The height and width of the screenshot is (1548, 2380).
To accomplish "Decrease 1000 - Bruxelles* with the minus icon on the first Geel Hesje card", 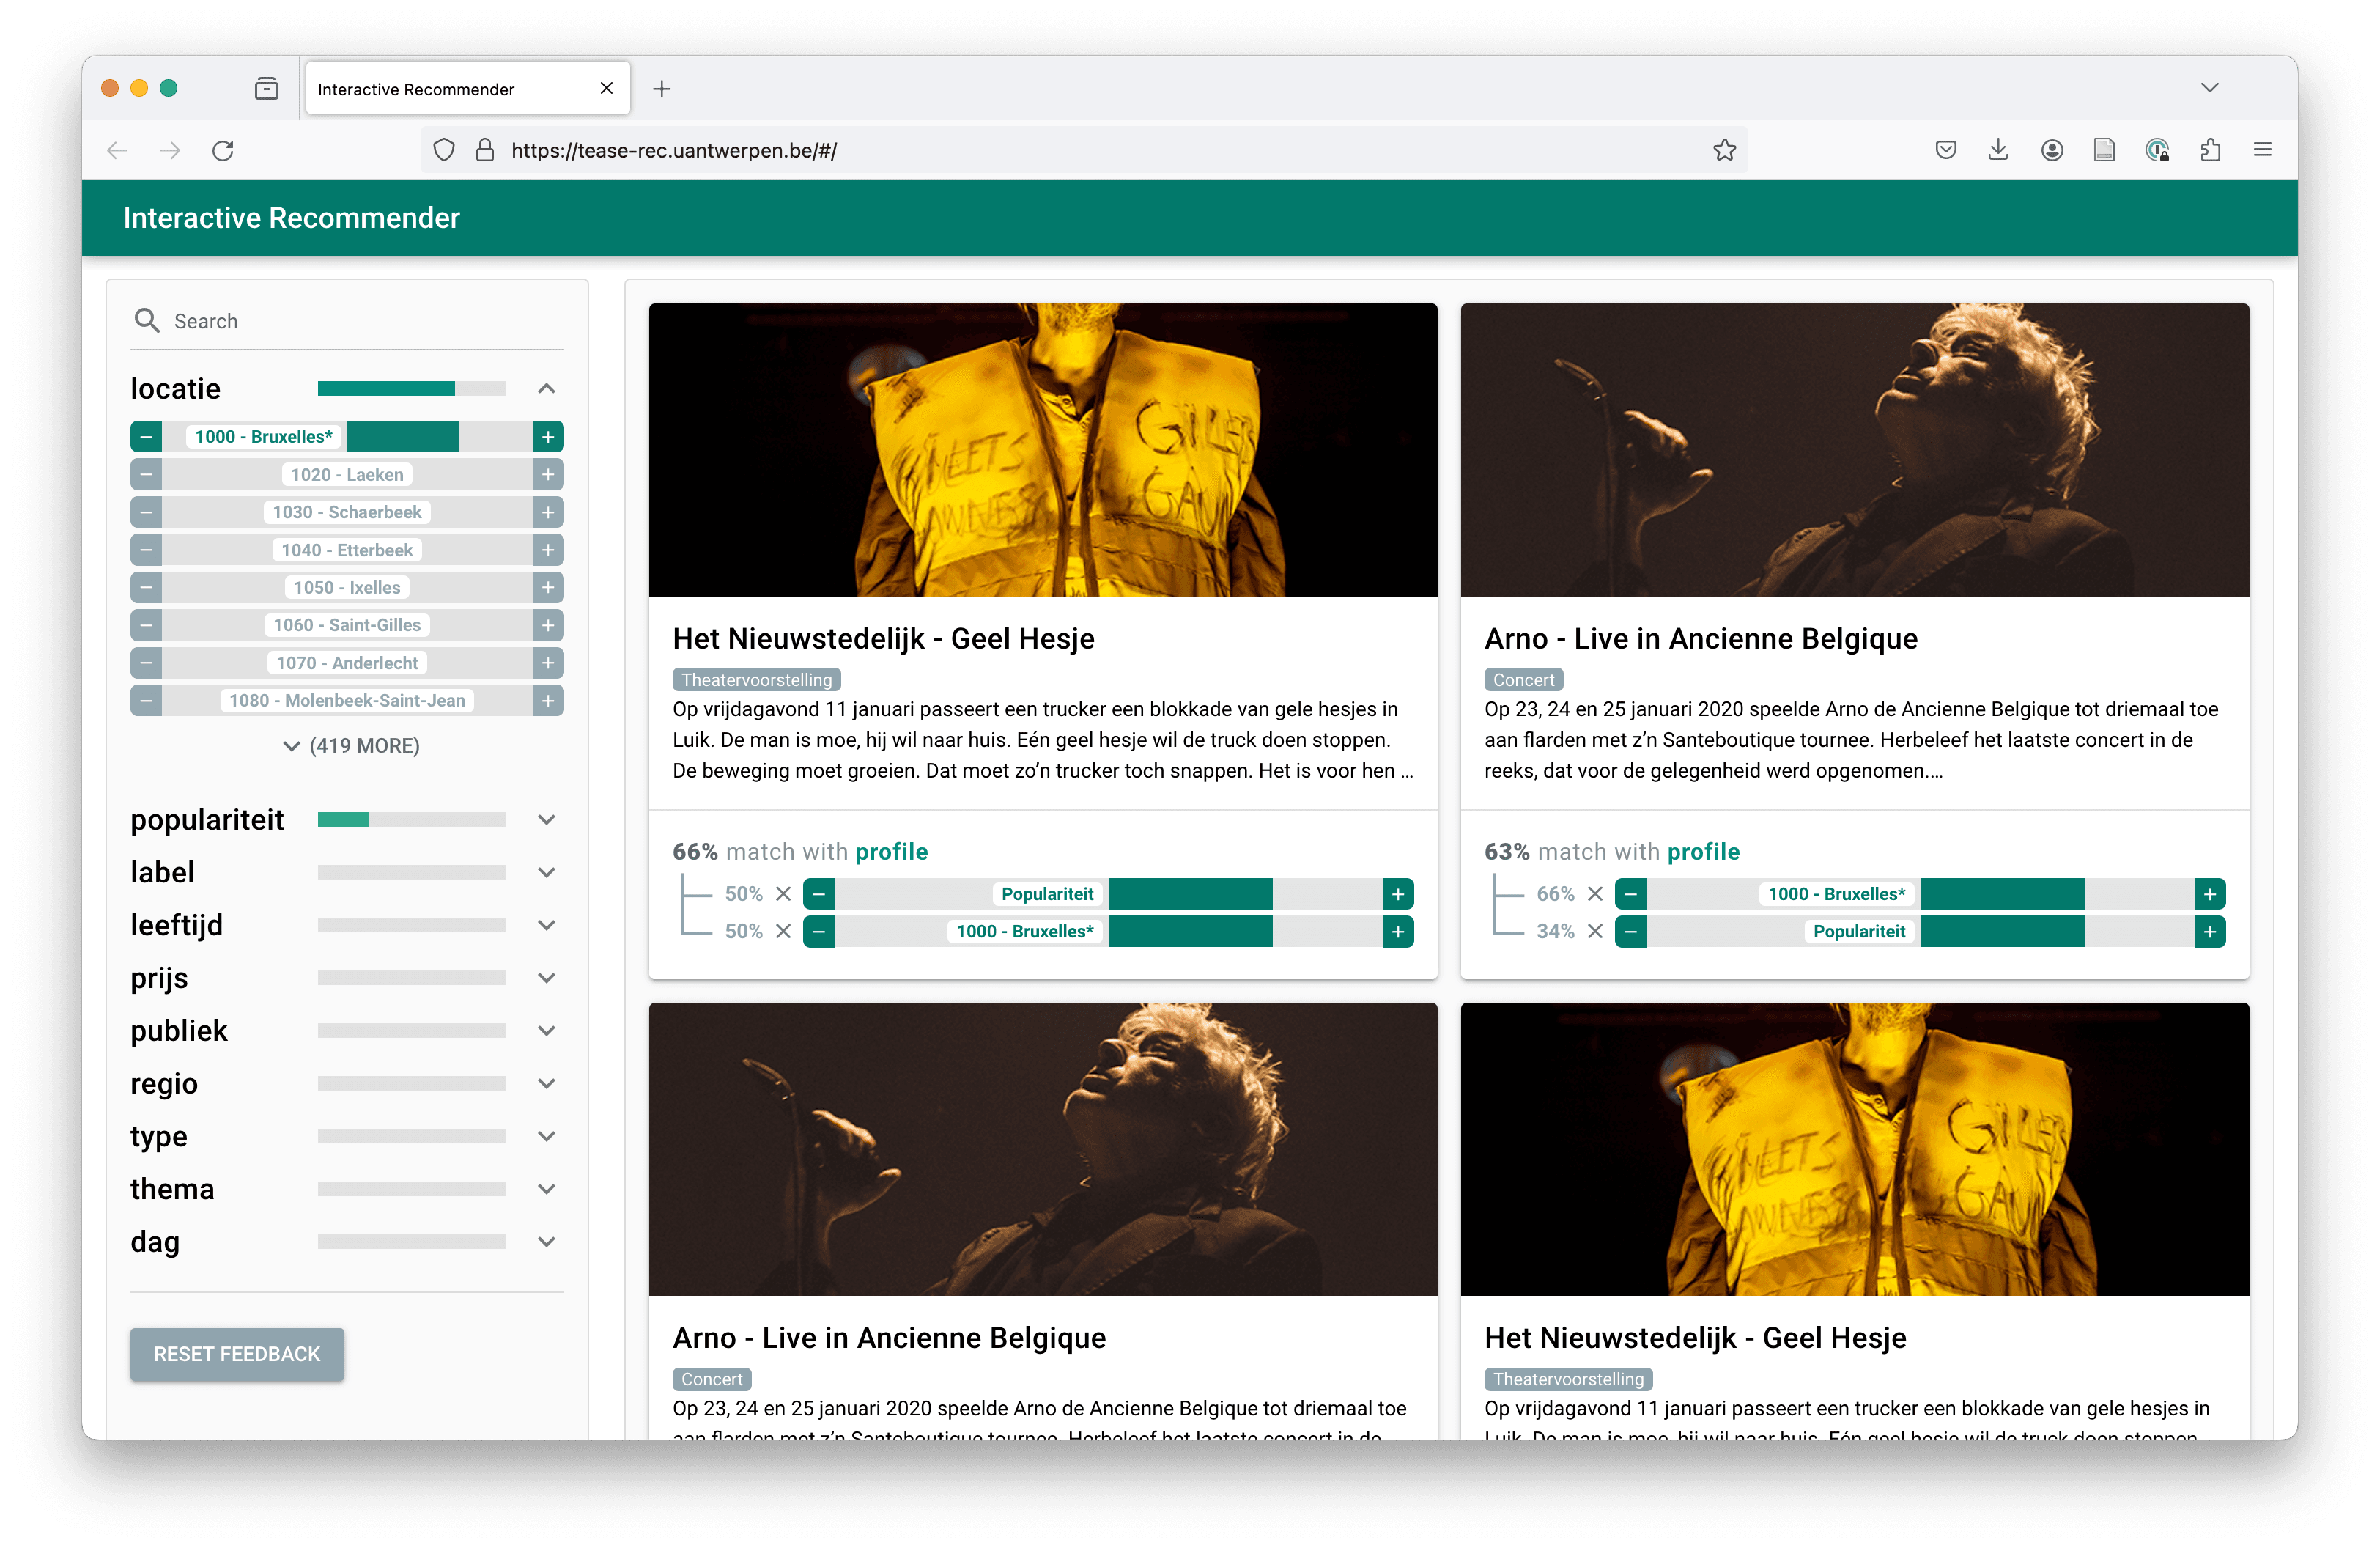I will pyautogui.click(x=819, y=931).
